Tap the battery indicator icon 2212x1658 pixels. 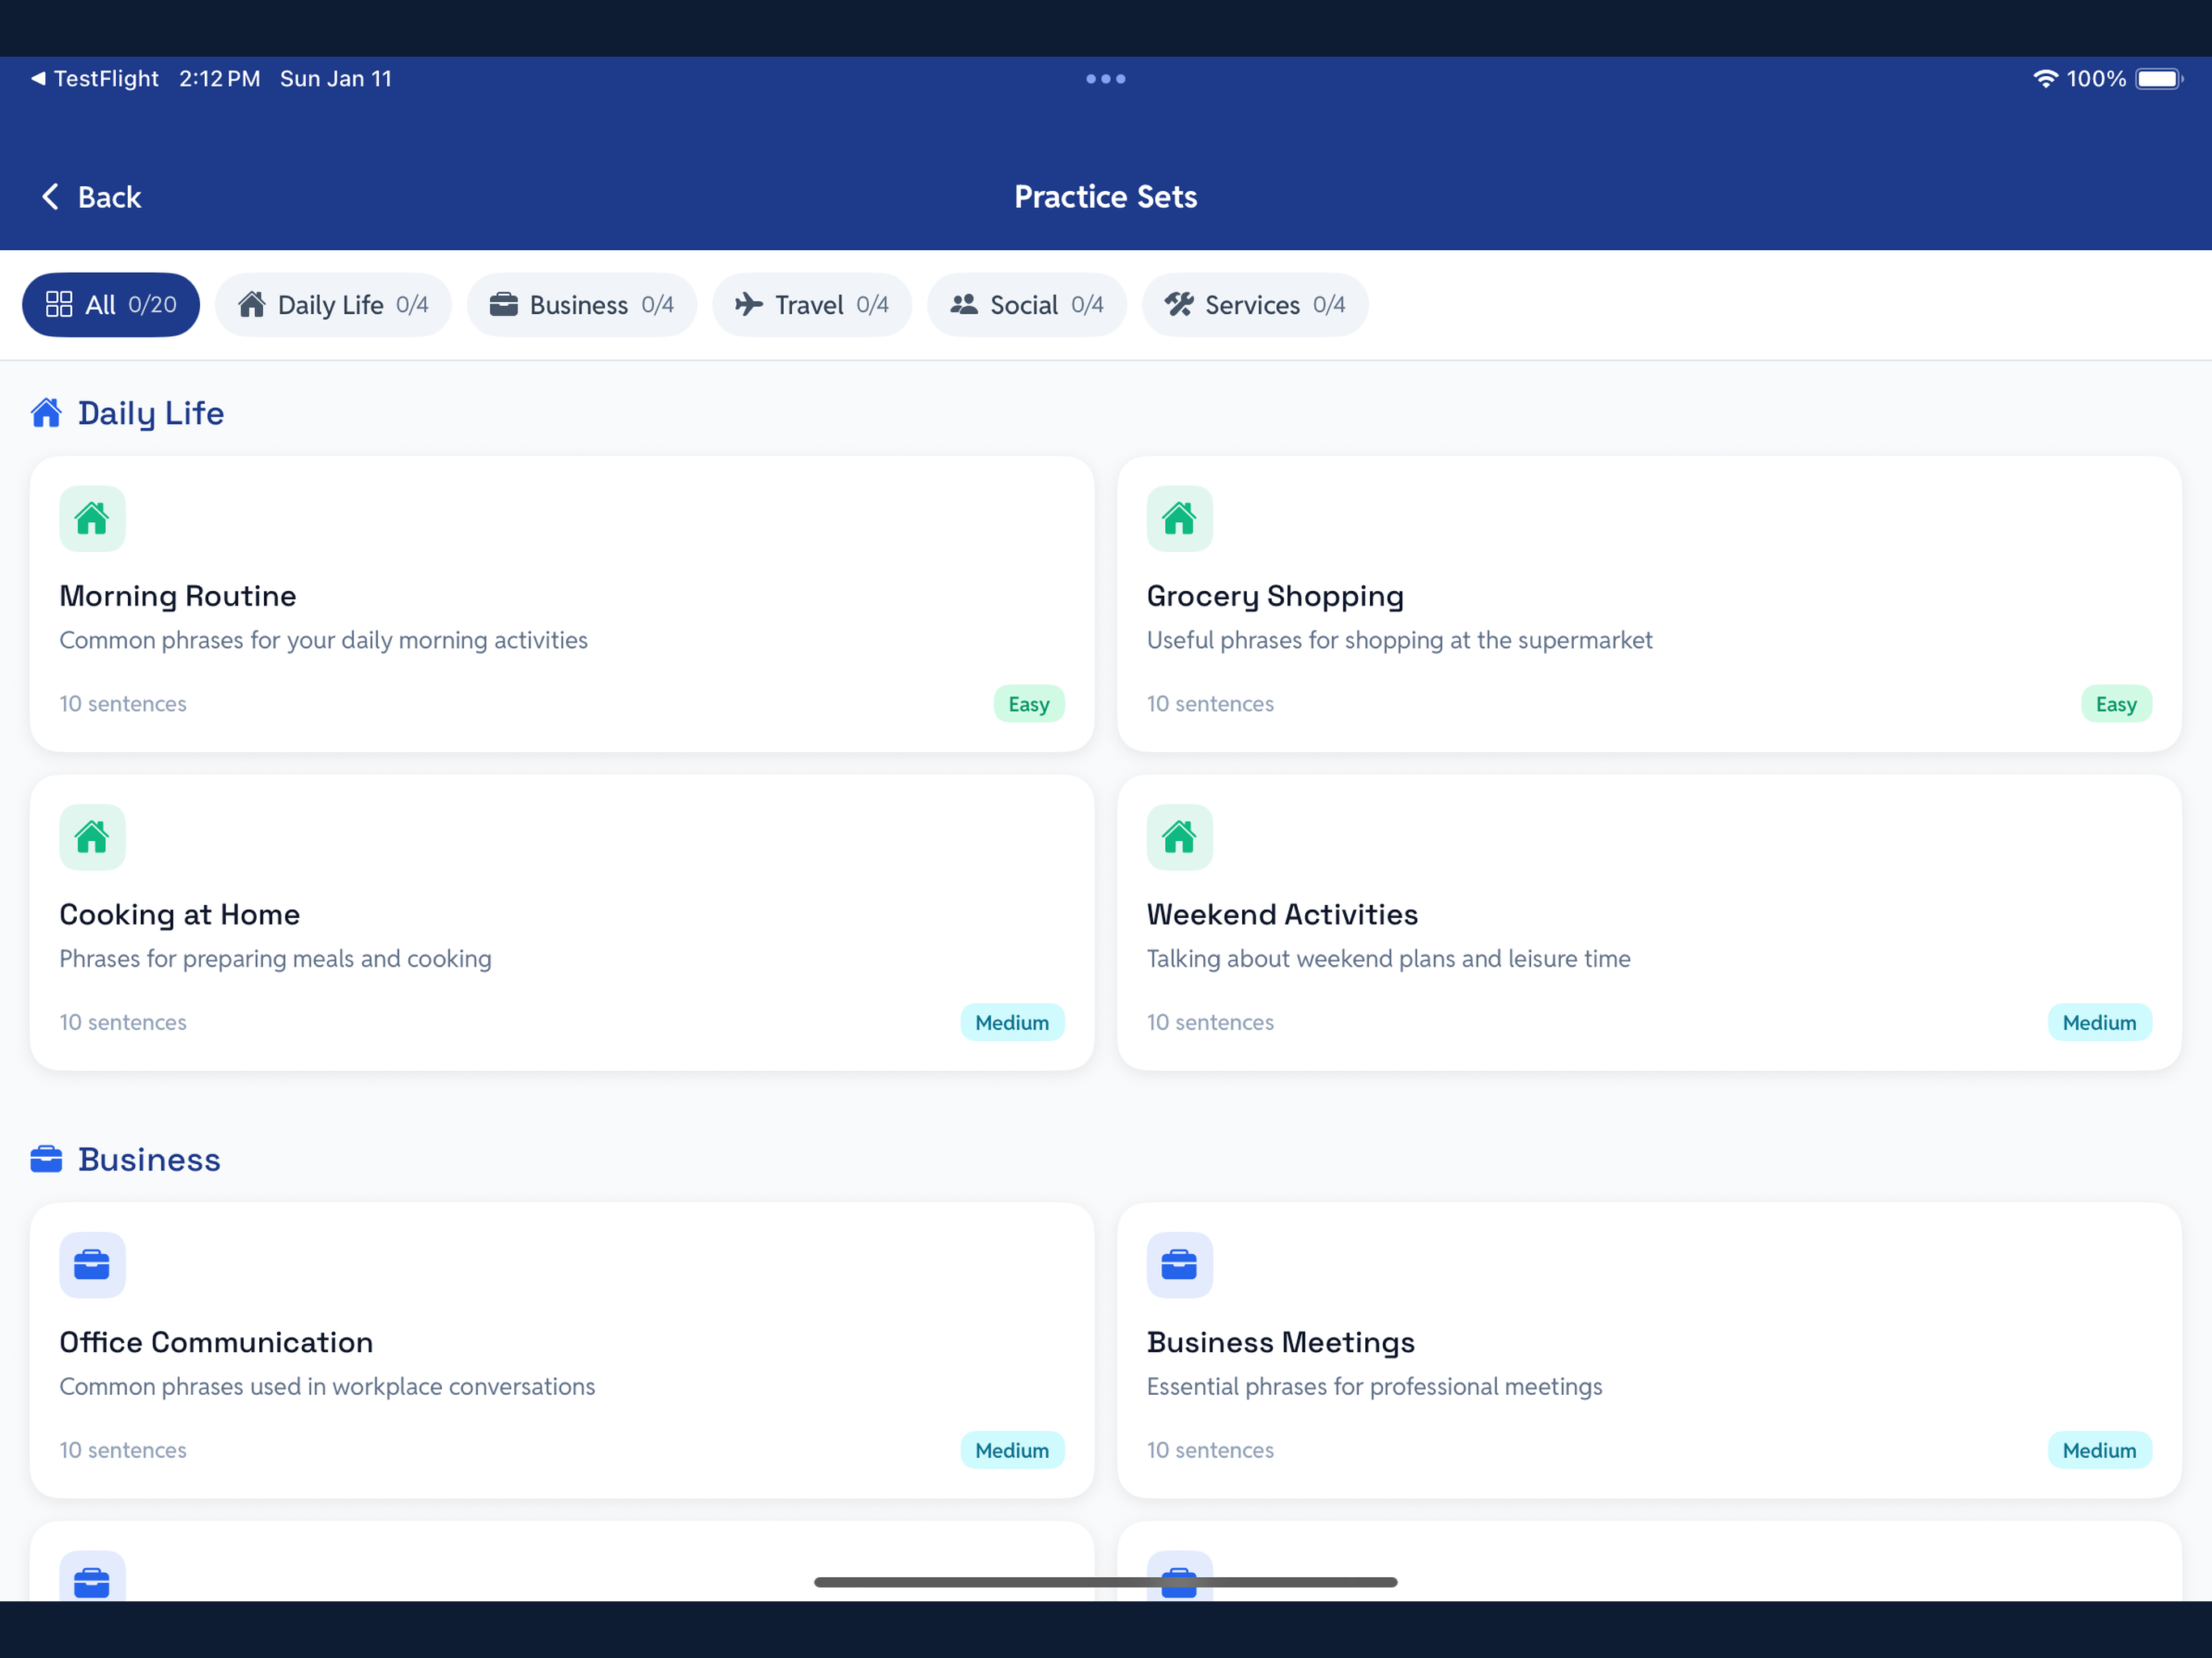point(2159,78)
